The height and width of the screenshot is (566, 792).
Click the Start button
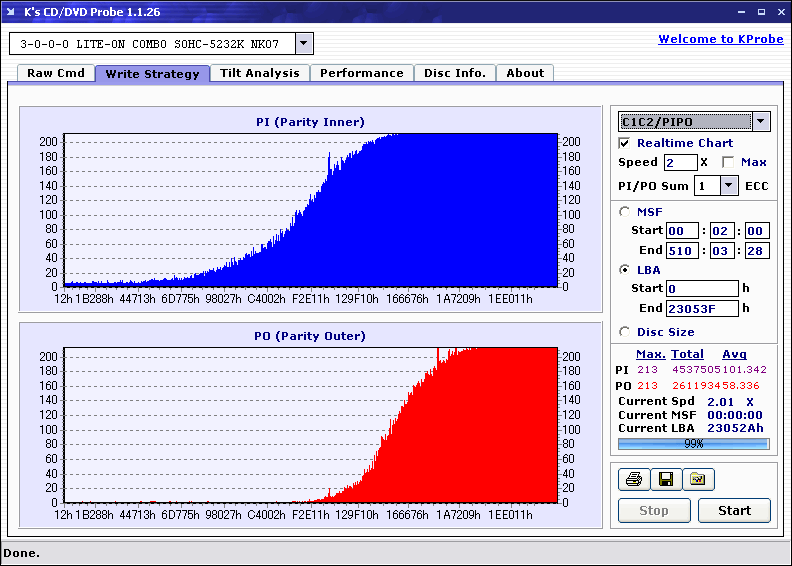734,510
